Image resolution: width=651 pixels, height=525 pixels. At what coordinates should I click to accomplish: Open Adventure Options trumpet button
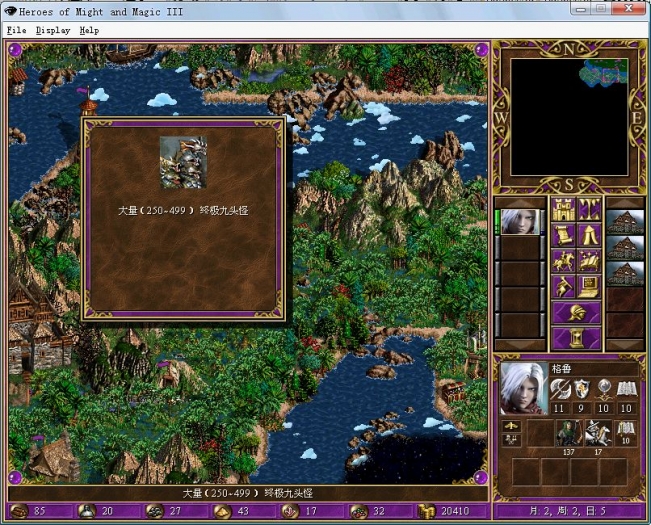pyautogui.click(x=563, y=288)
